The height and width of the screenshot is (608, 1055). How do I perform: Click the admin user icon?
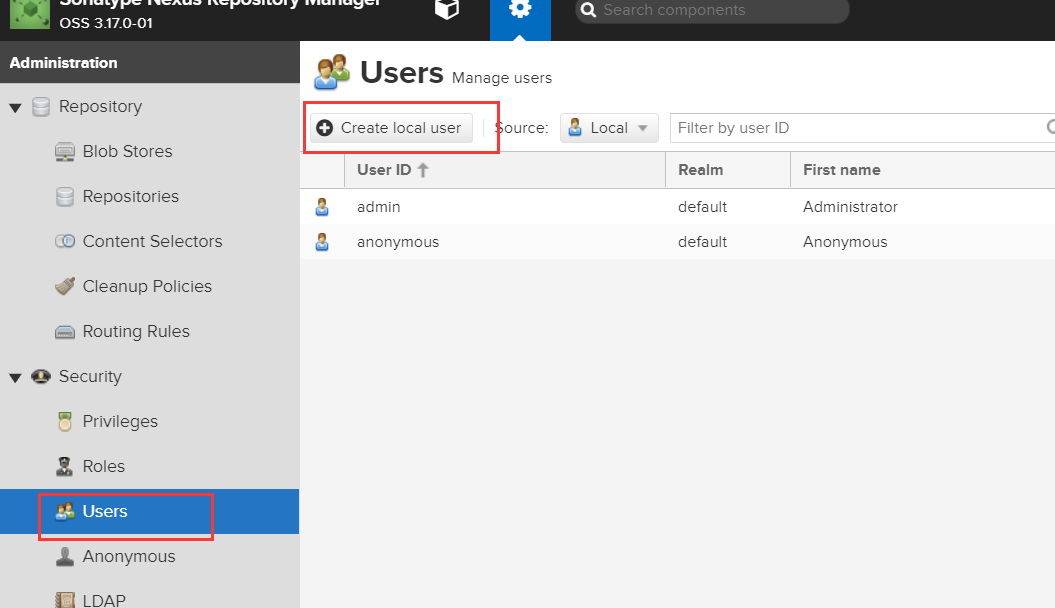coord(322,207)
